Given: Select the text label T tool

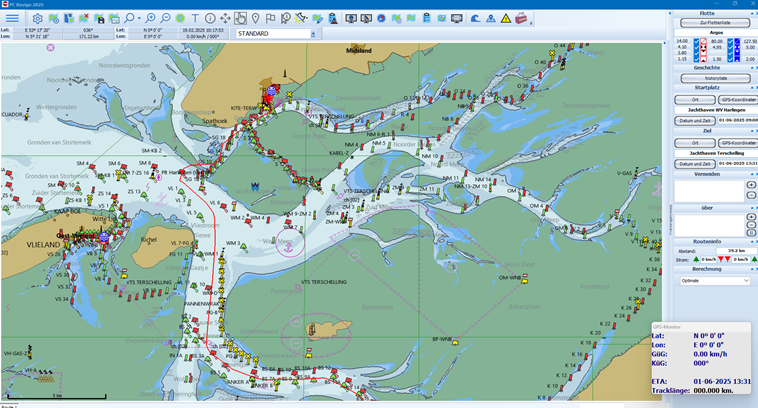Looking at the screenshot, I should (194, 18).
